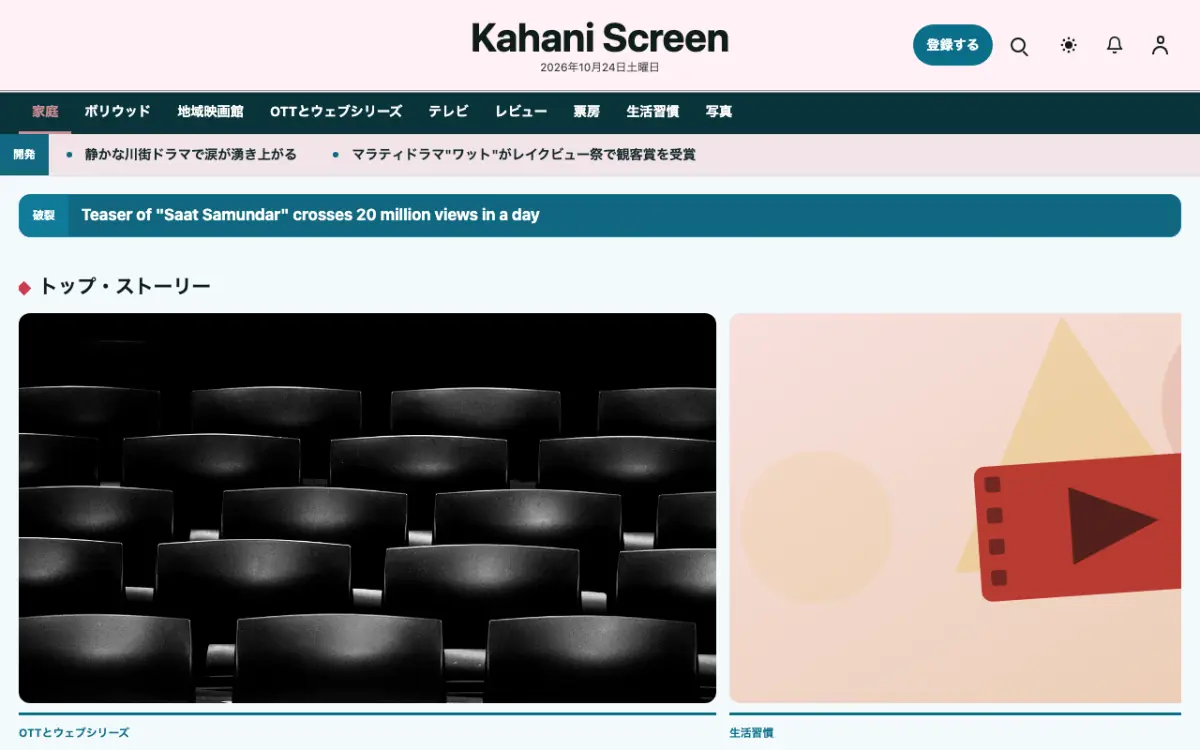The height and width of the screenshot is (750, 1200).
Task: Open the film-strip play illustration card
Action: coord(955,508)
